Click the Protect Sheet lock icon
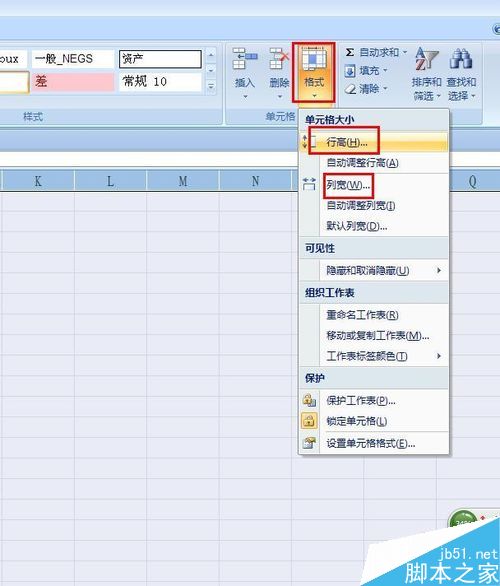500x586 pixels. click(309, 400)
